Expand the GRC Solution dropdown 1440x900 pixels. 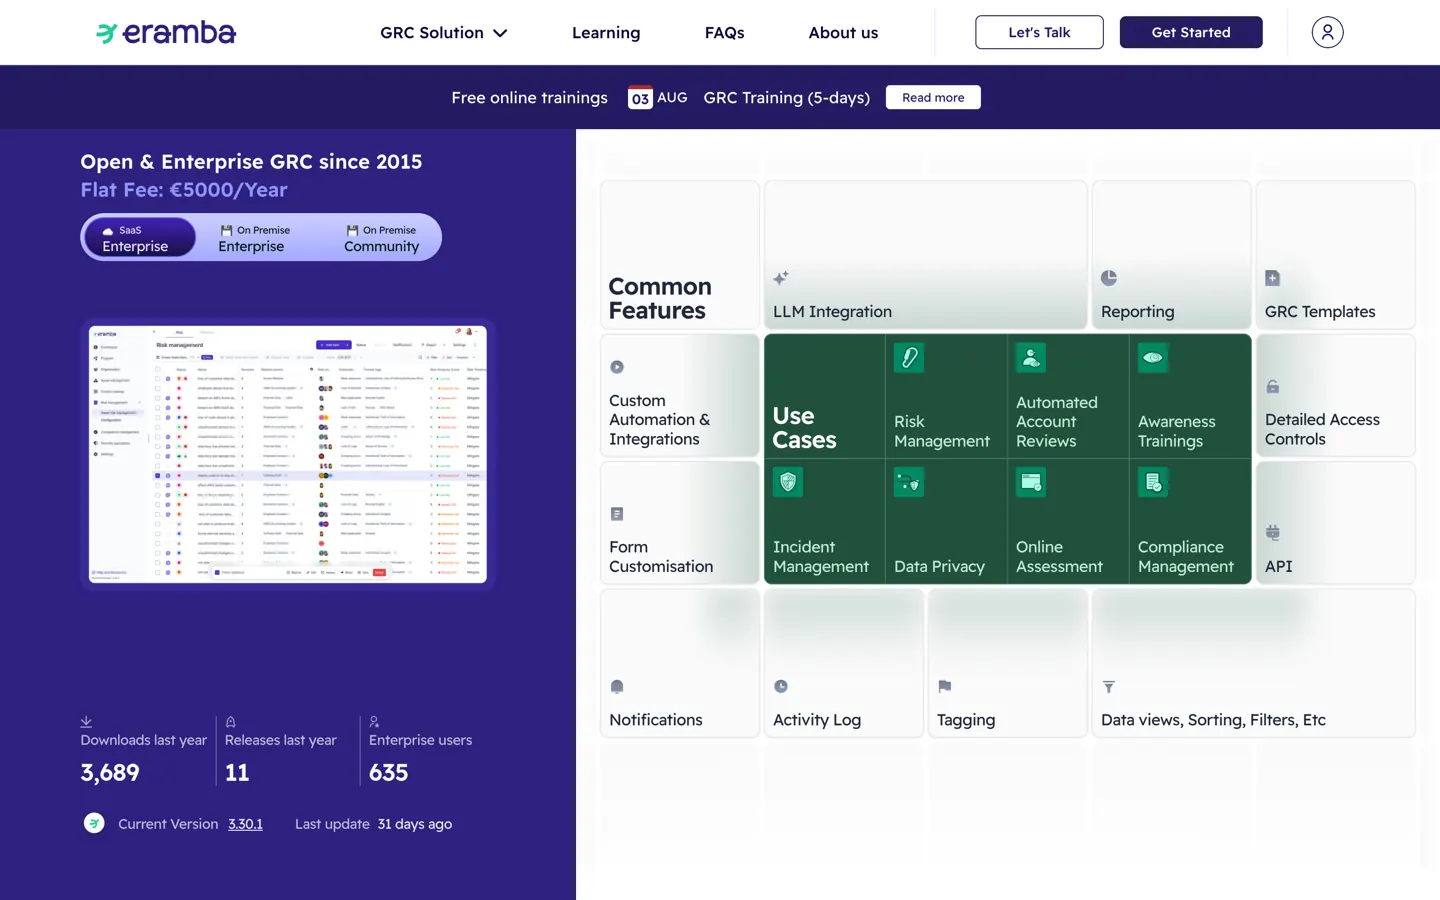click(444, 33)
